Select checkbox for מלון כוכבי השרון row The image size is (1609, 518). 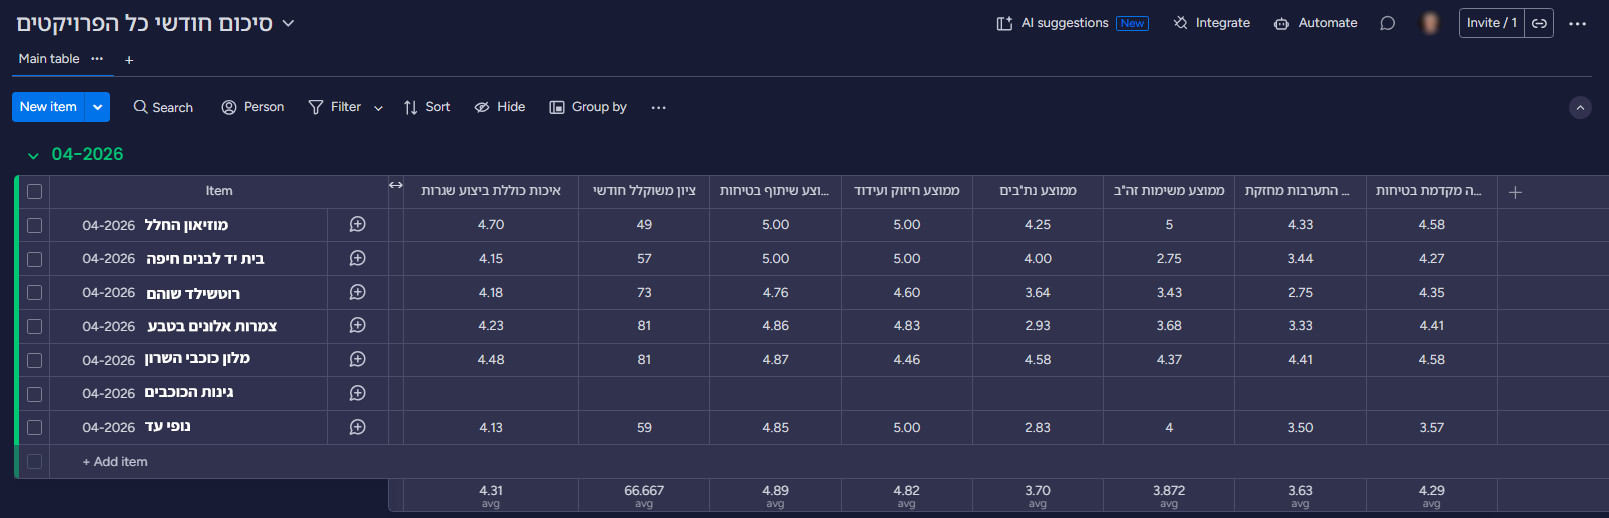(34, 361)
